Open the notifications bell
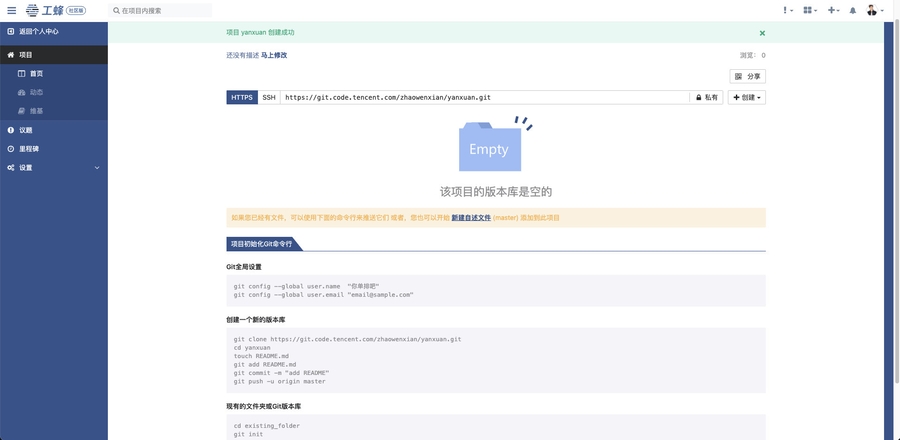 (853, 10)
